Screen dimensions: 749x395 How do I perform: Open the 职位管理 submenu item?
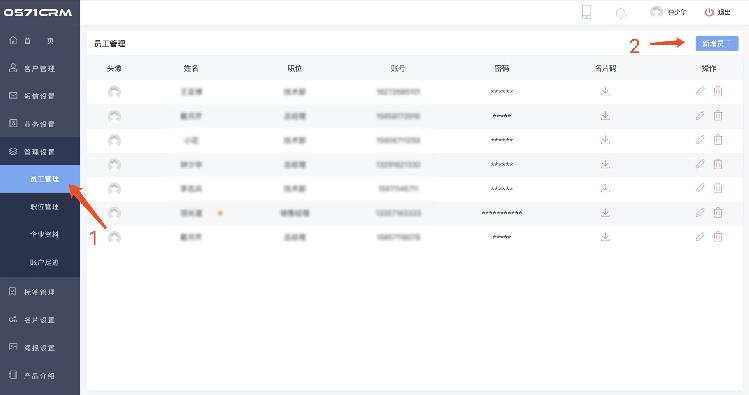click(x=40, y=207)
